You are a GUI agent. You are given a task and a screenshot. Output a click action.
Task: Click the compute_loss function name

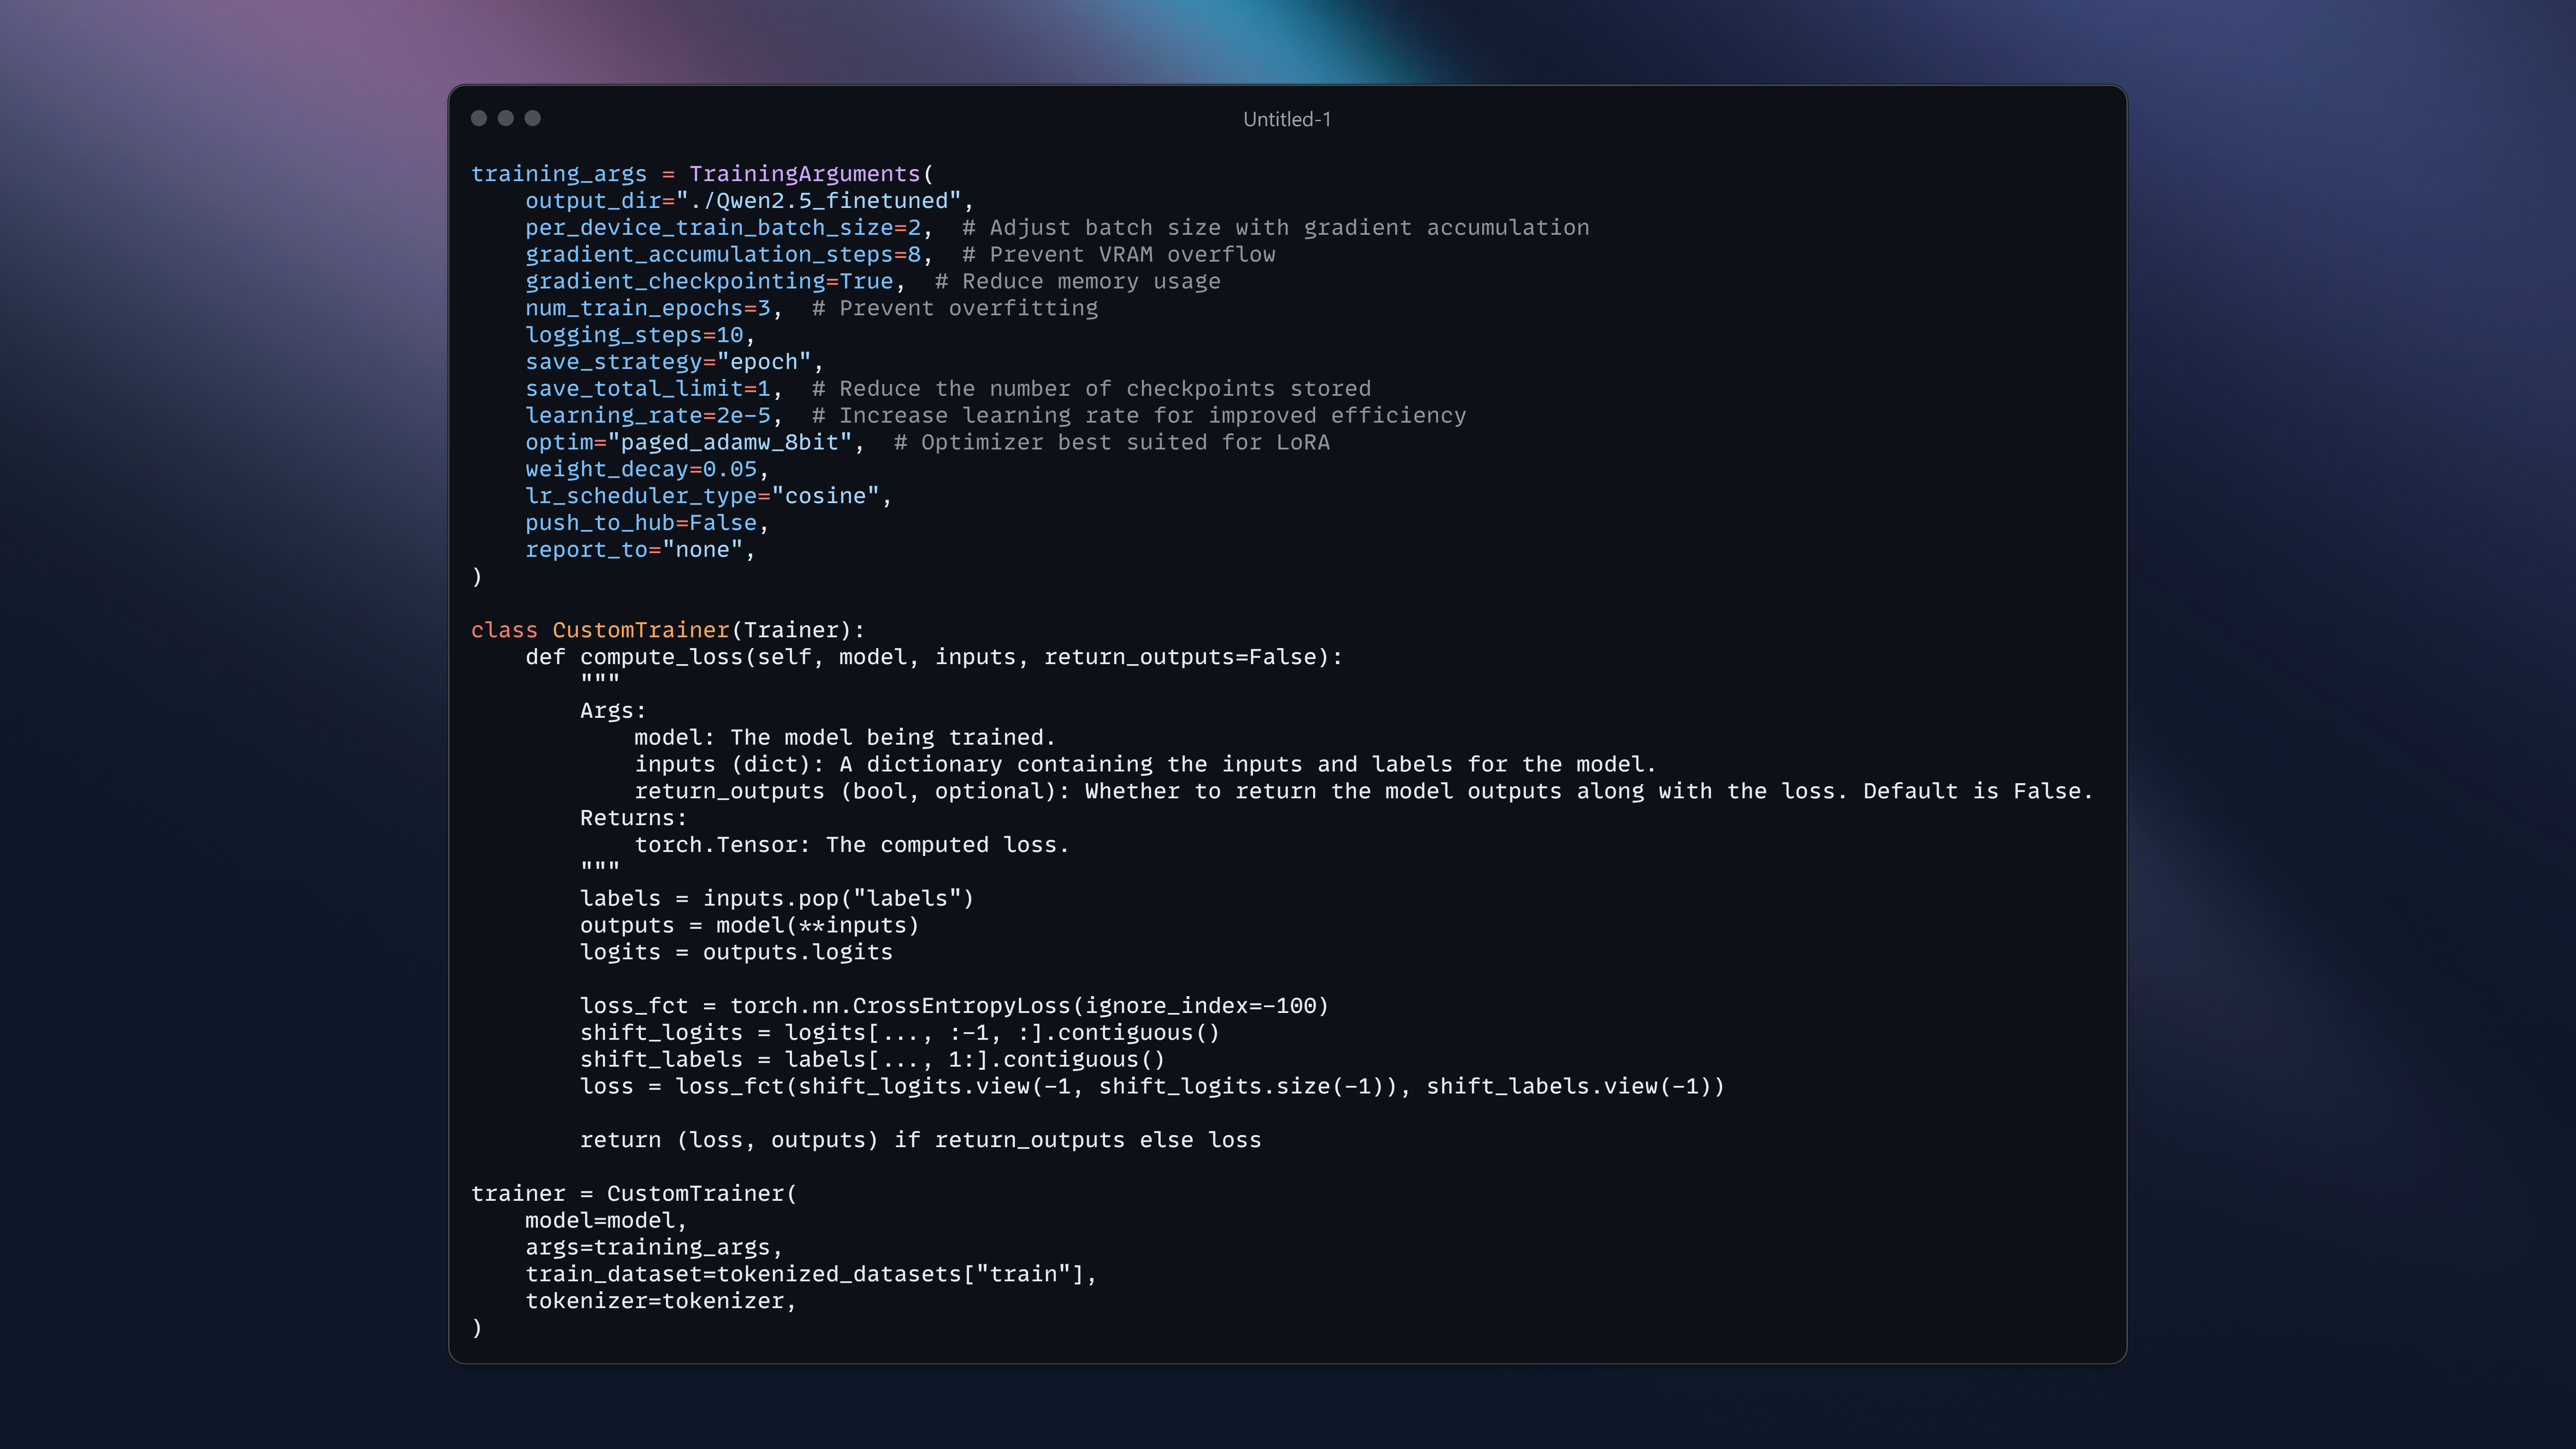(660, 657)
